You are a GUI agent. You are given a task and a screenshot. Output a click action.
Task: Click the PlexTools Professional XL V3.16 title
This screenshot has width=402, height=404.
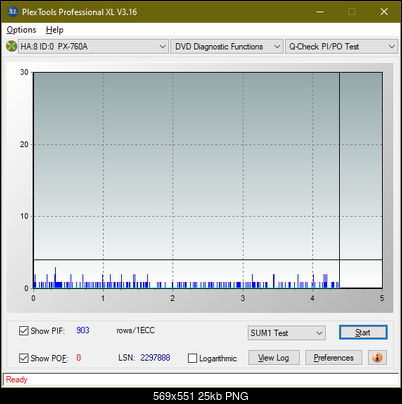(79, 12)
